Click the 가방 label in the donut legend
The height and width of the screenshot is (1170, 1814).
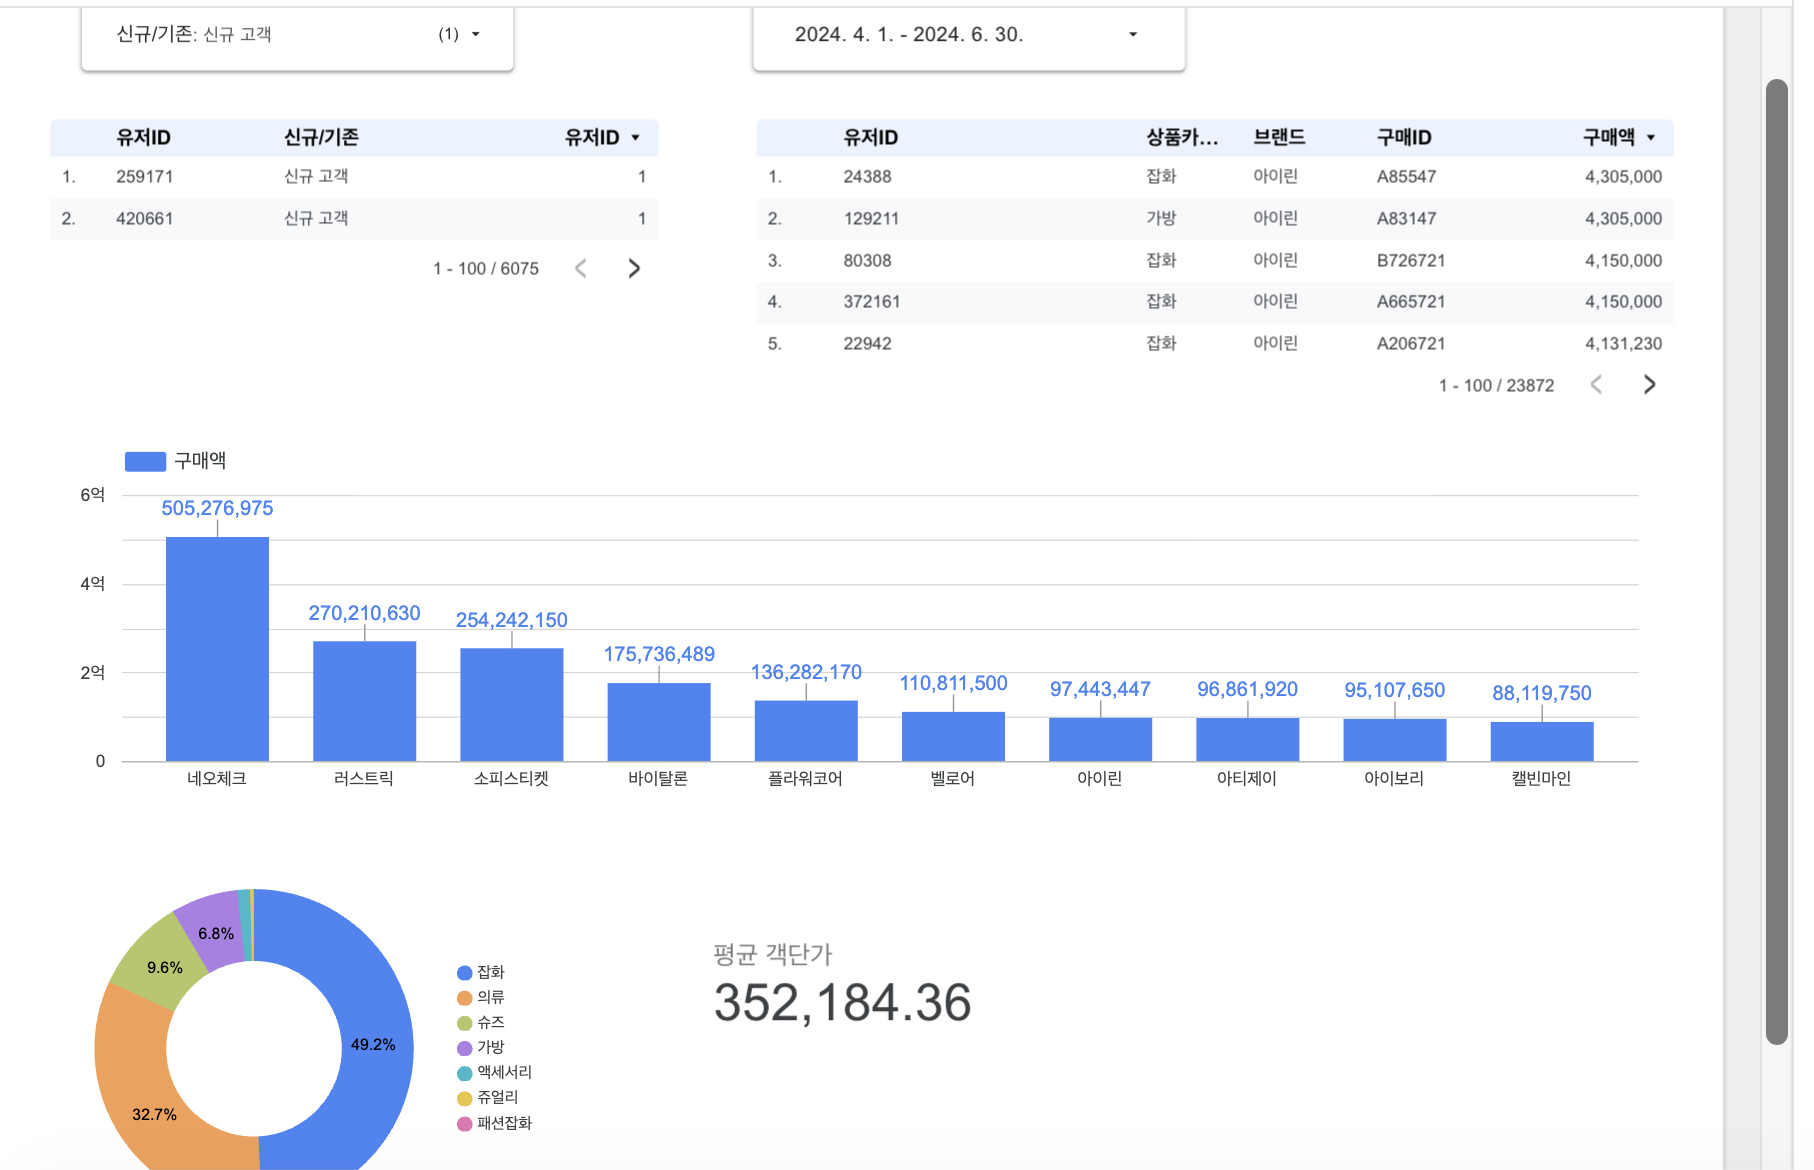point(491,1047)
